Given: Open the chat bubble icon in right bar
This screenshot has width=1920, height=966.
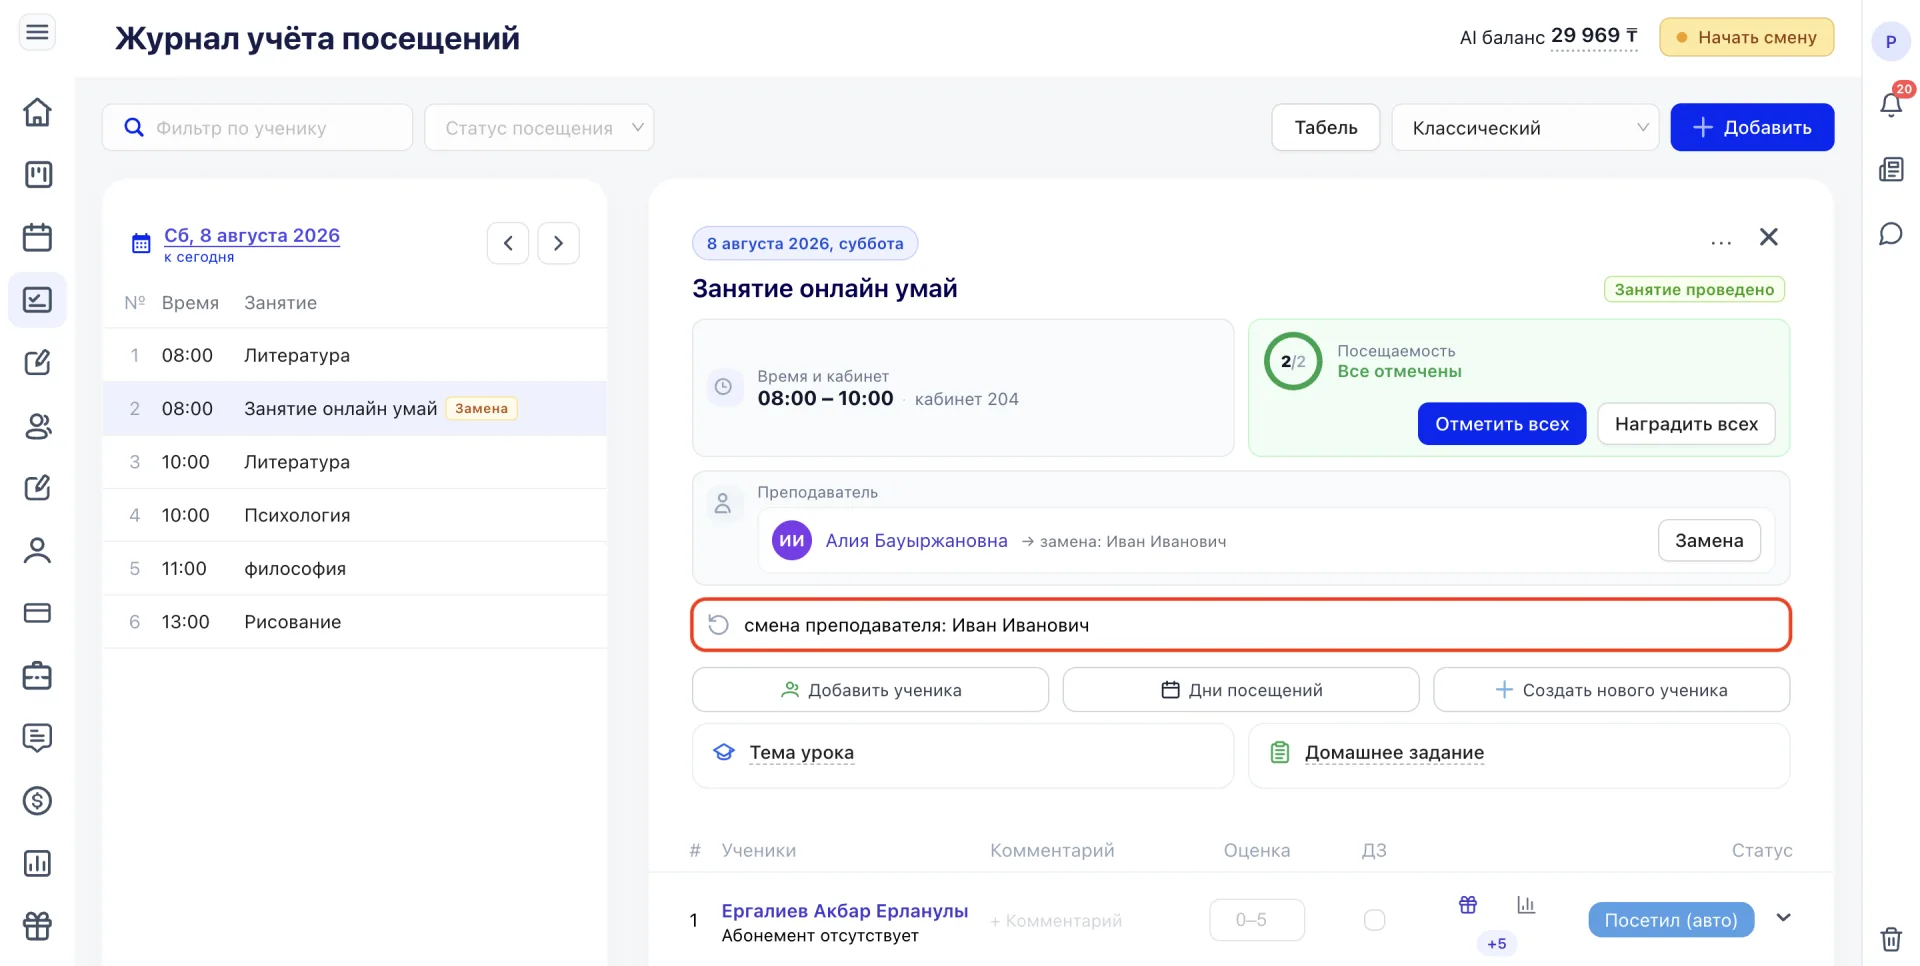Looking at the screenshot, I should (x=1891, y=234).
